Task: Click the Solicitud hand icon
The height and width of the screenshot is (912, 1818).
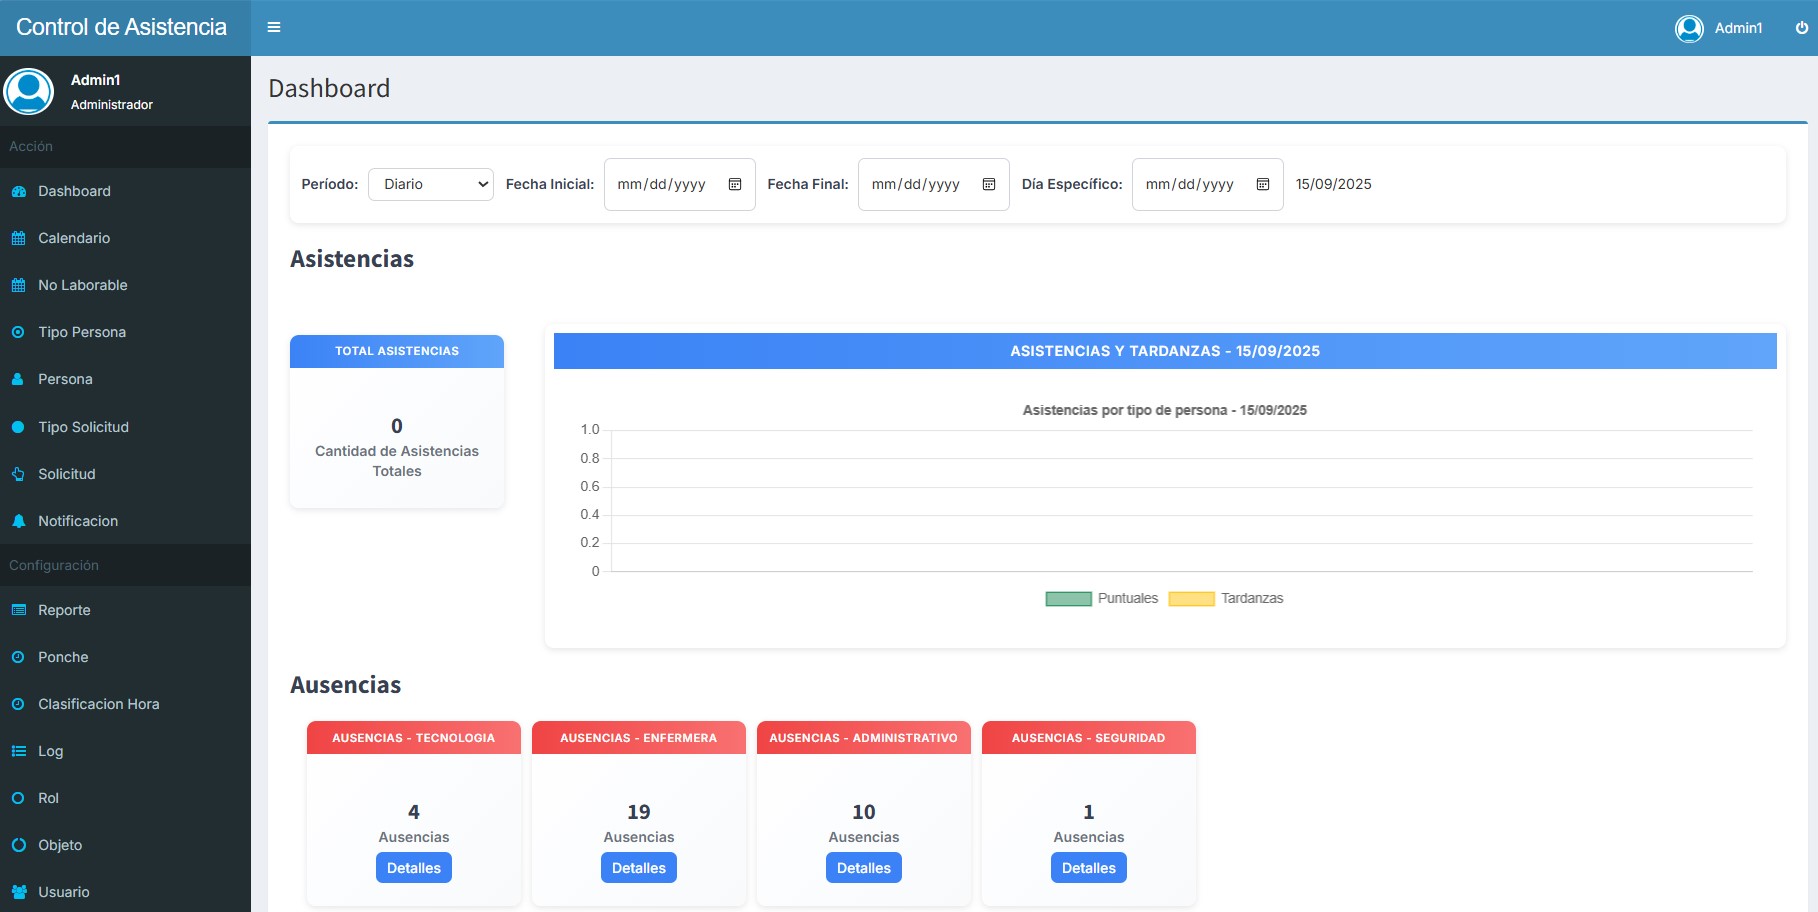Action: click(x=18, y=474)
